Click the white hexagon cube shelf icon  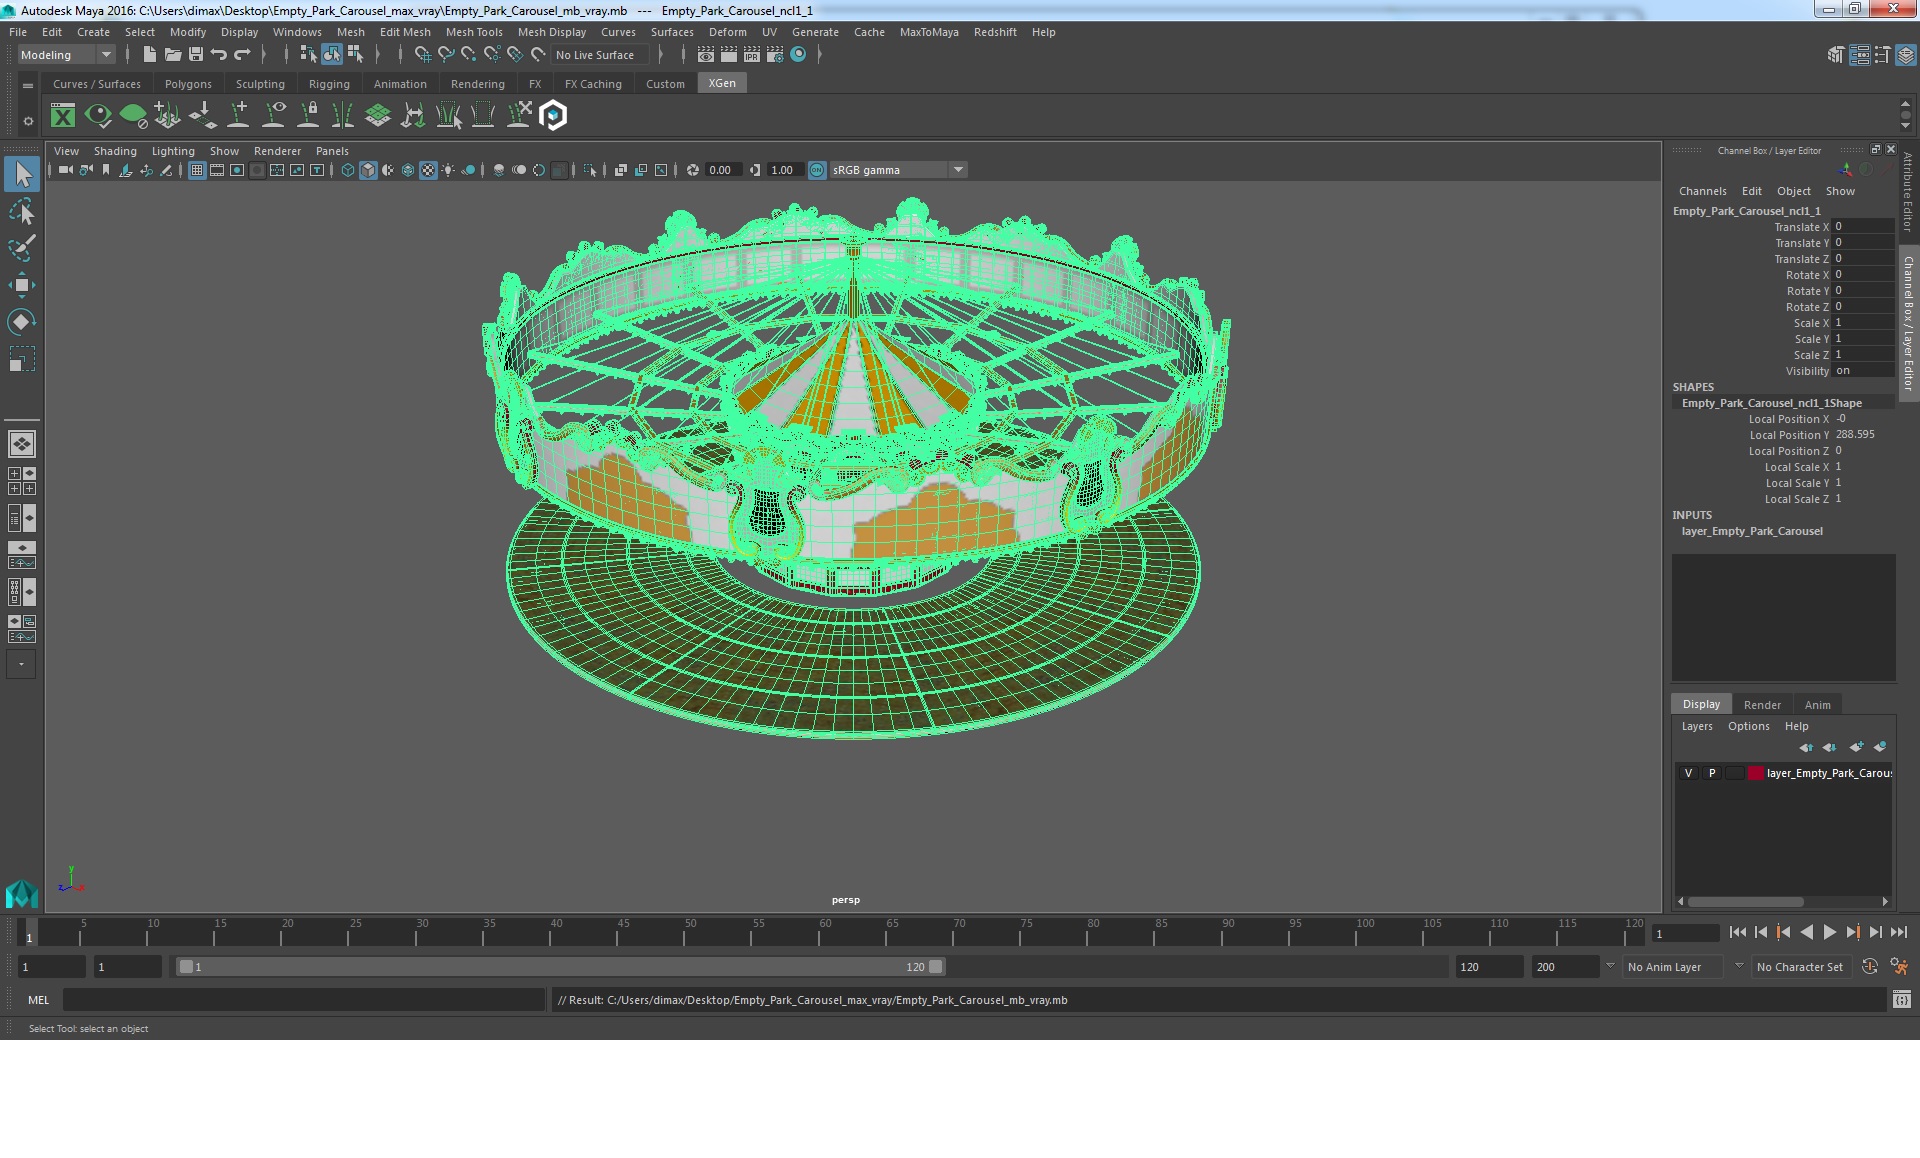(553, 116)
